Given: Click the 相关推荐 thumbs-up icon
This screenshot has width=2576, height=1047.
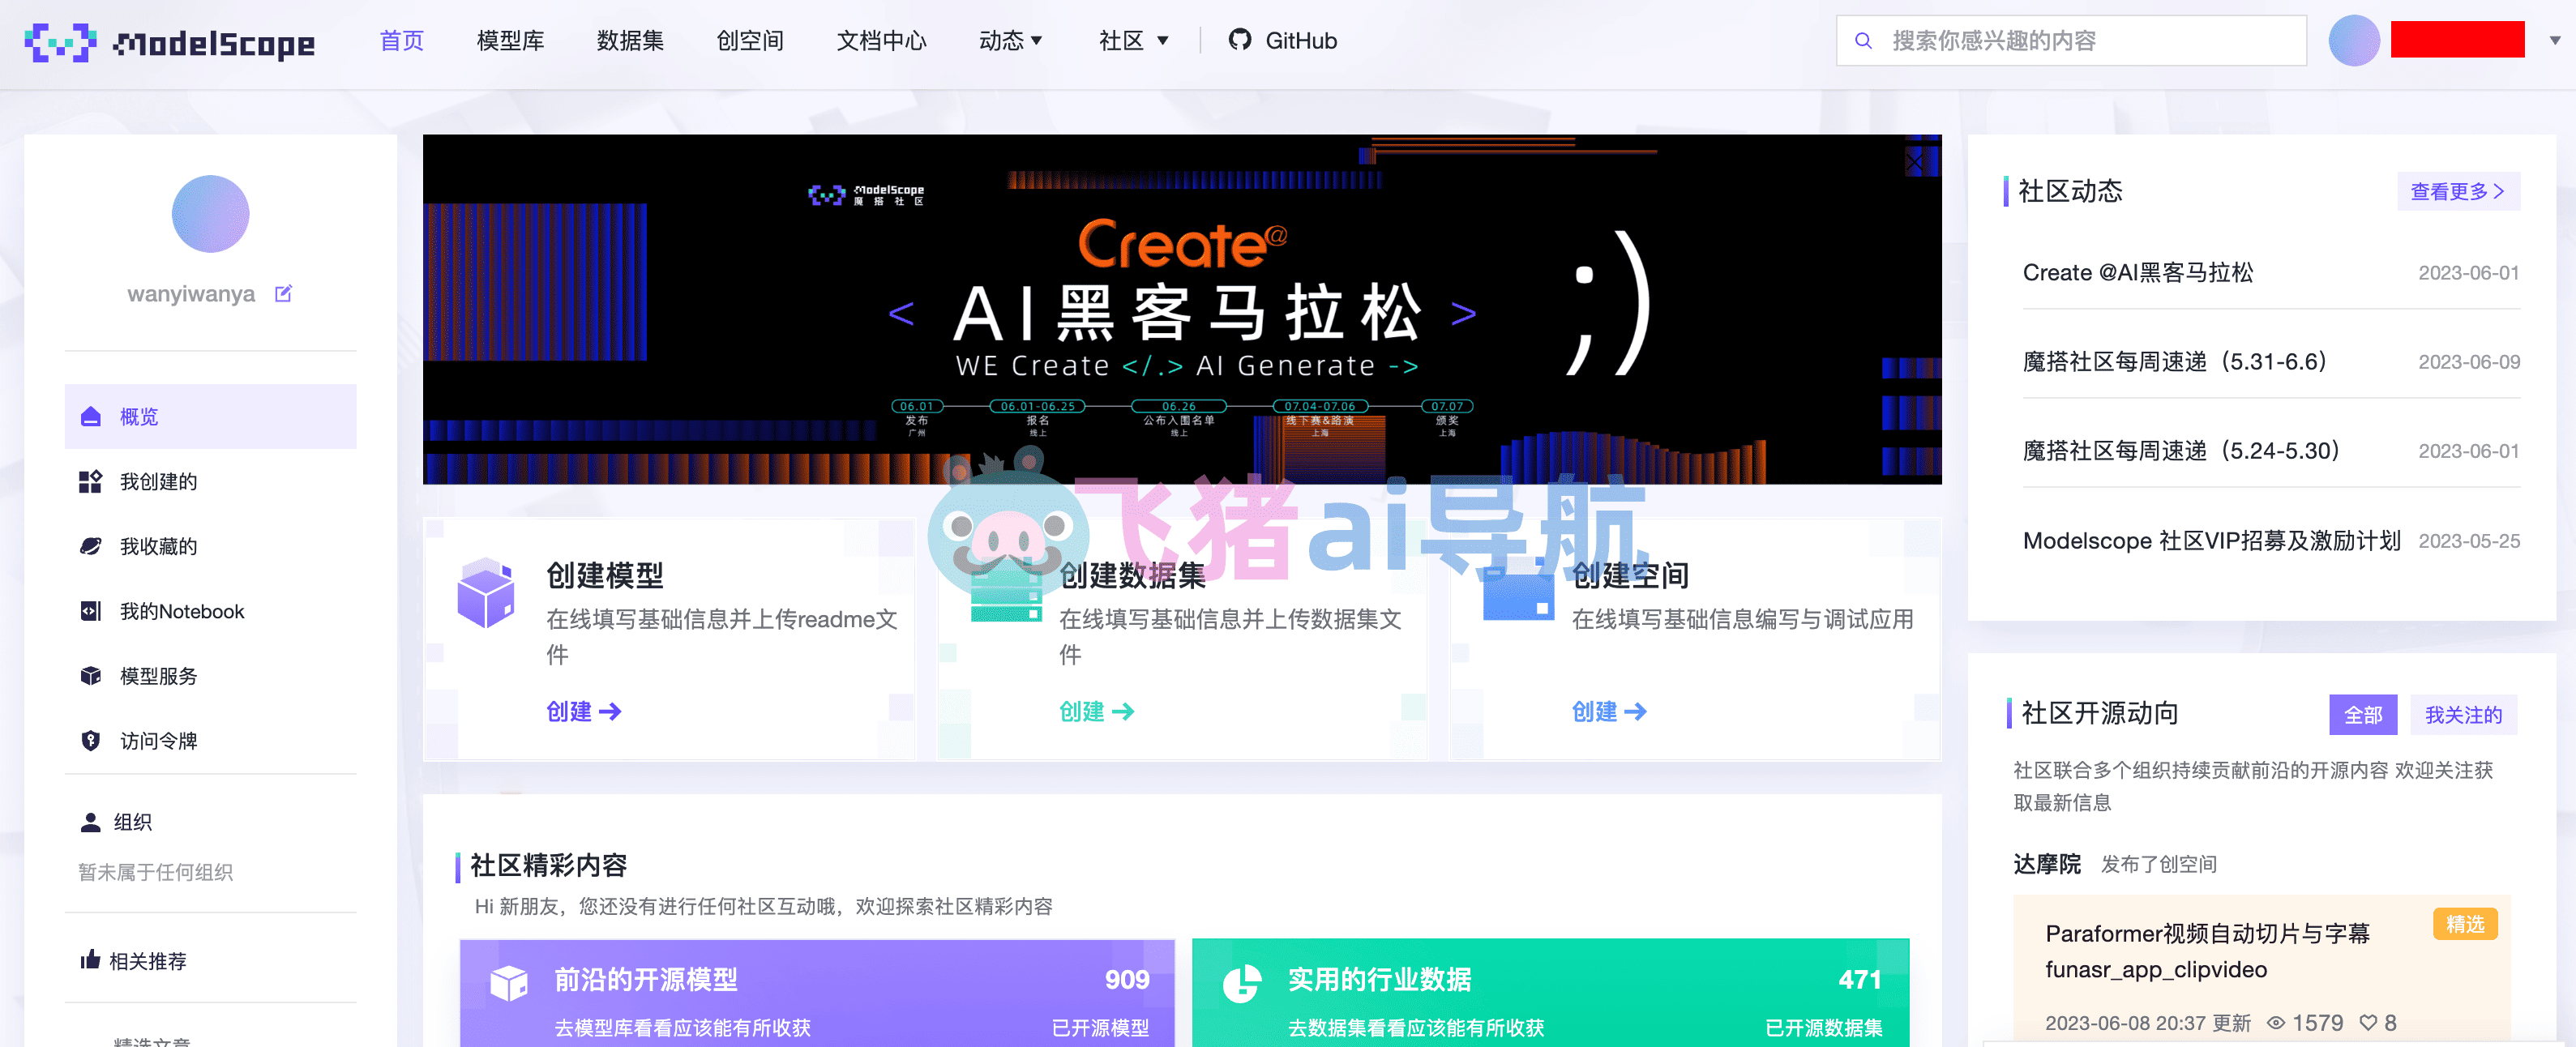Looking at the screenshot, I should (91, 960).
